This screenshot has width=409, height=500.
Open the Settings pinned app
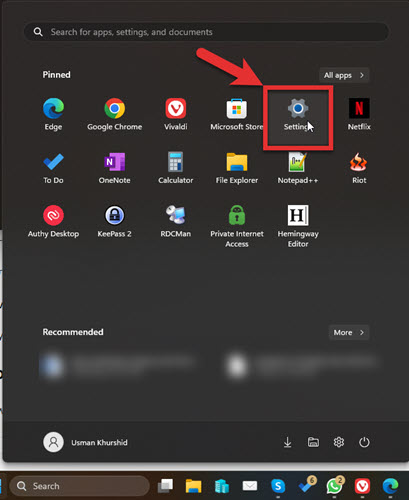[298, 114]
